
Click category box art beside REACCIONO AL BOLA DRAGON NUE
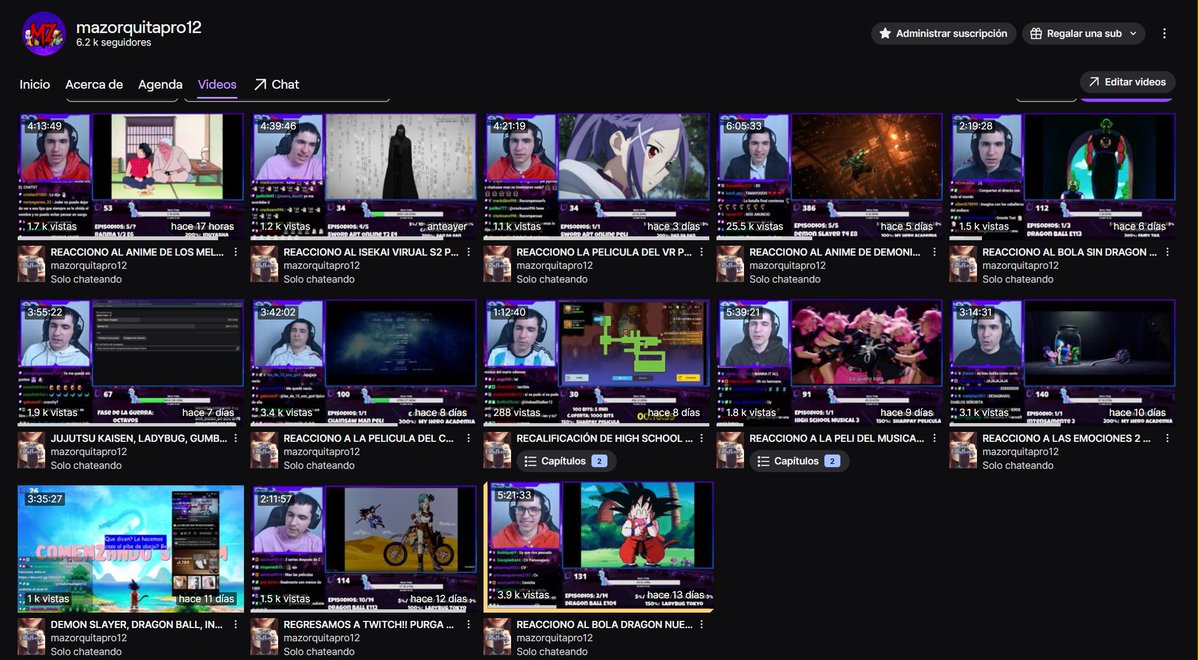coord(497,637)
